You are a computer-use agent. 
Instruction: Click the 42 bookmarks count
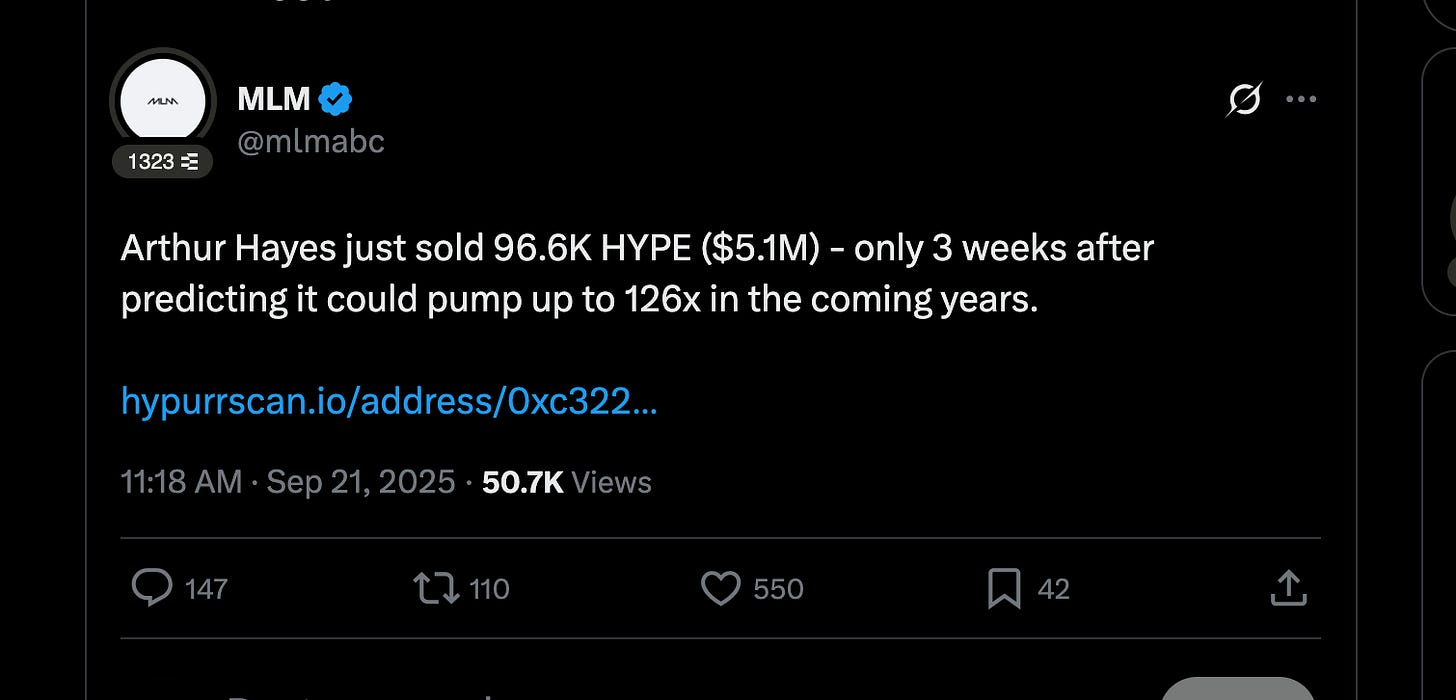1053,589
